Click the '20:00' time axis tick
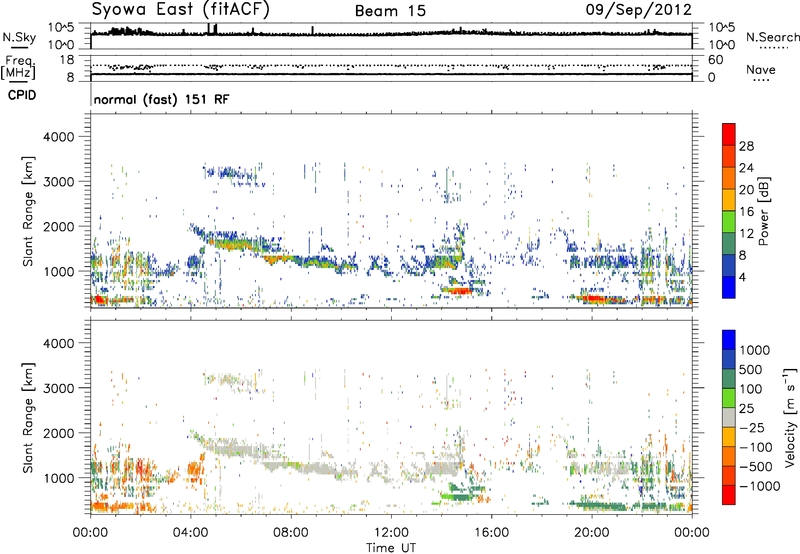 (592, 533)
